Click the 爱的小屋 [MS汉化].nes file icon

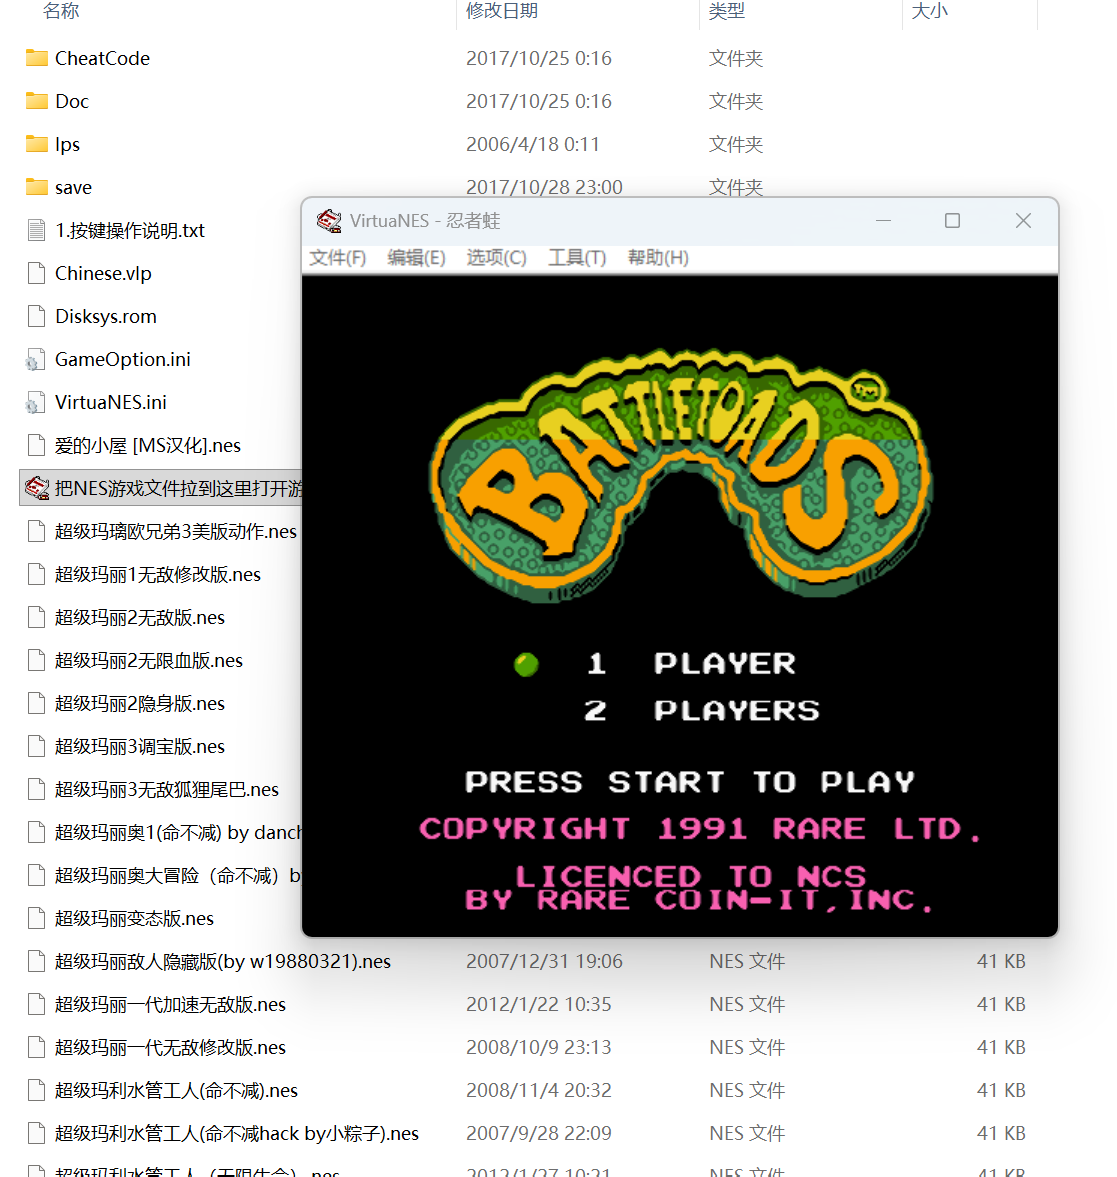[36, 445]
